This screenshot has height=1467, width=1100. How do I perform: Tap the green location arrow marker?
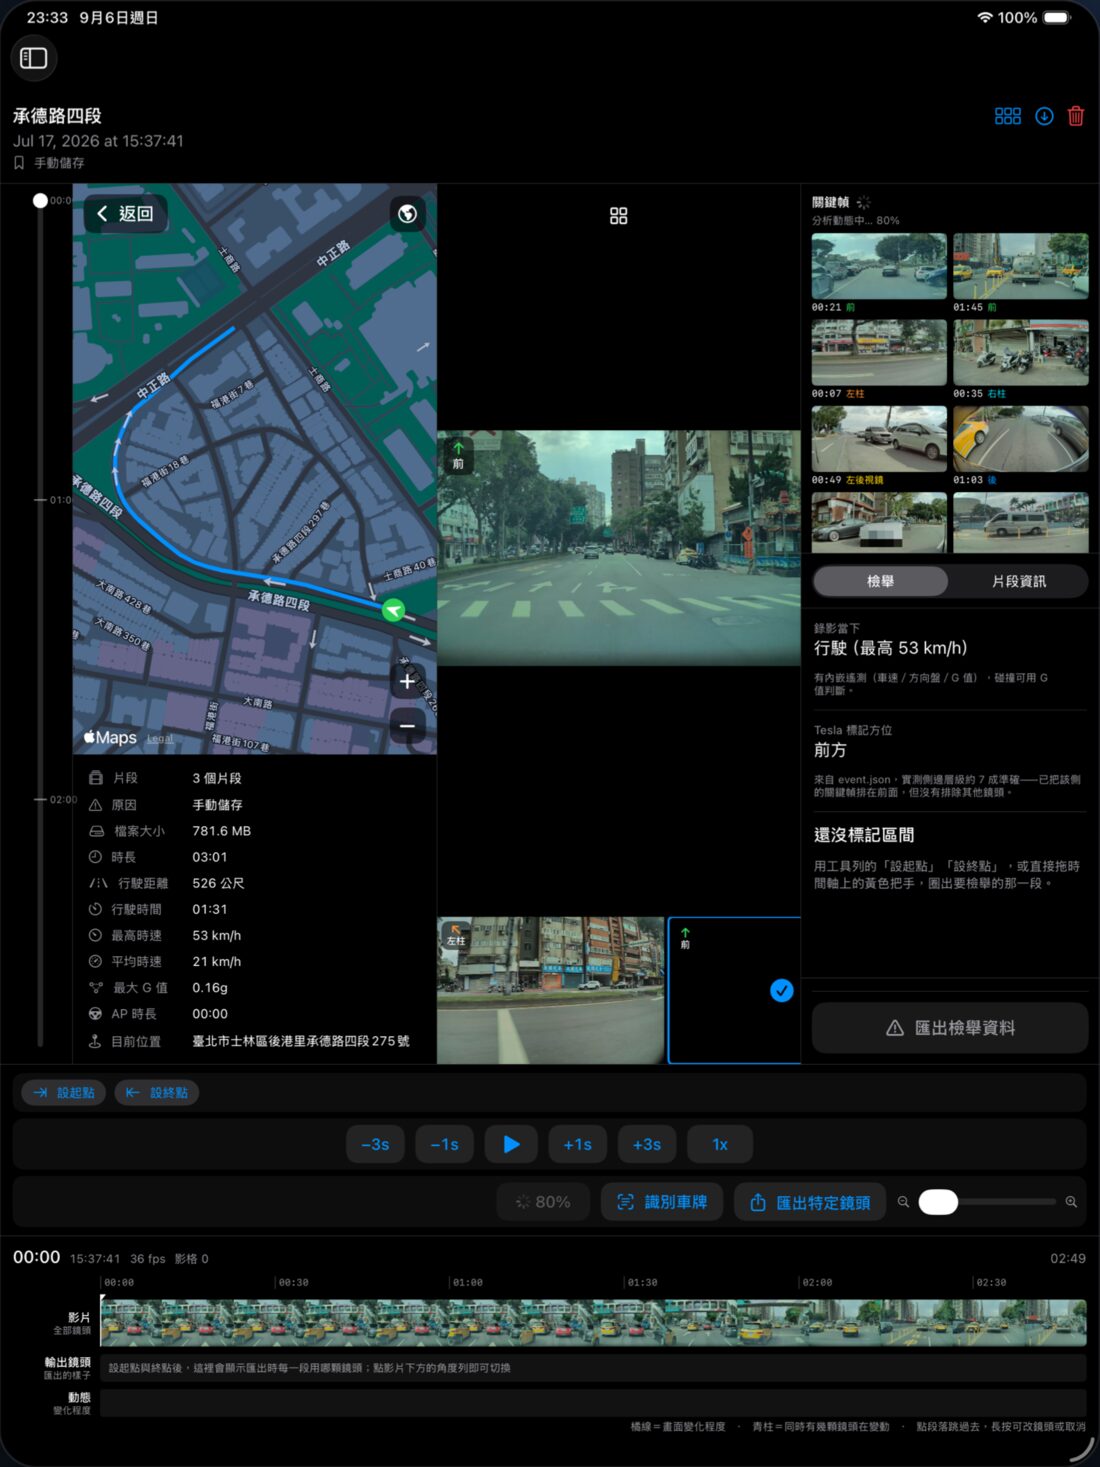[x=394, y=610]
